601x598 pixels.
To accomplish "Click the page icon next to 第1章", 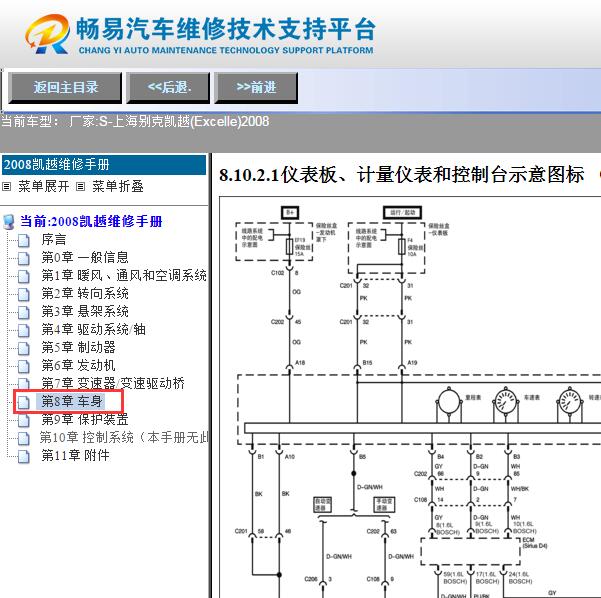I will tap(24, 276).
